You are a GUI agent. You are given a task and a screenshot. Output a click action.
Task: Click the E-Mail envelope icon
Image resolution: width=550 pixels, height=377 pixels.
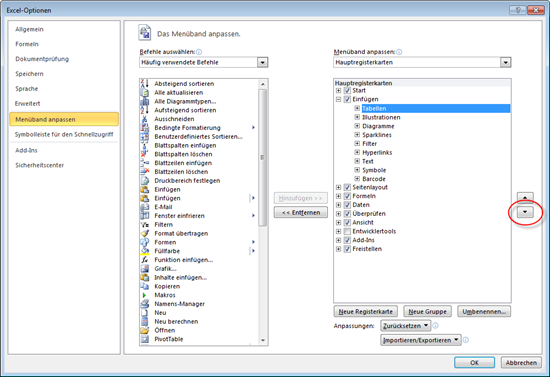145,207
